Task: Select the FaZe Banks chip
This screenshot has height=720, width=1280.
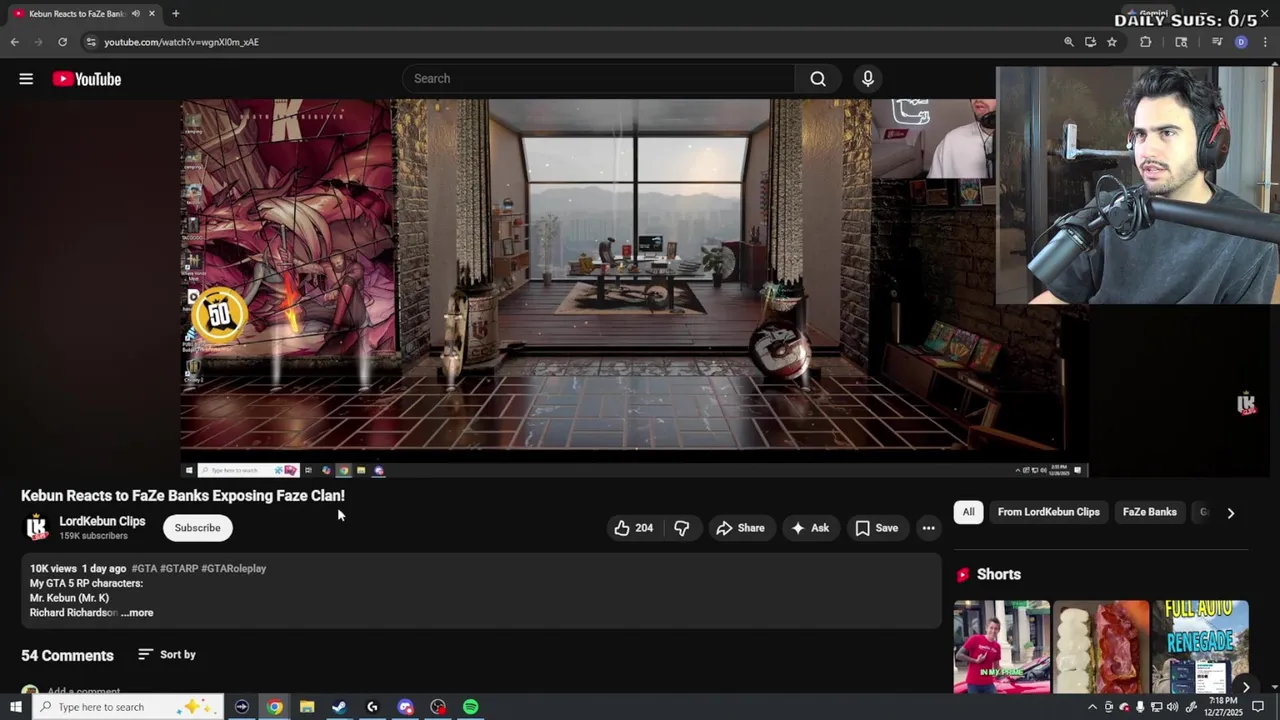Action: pos(1149,512)
